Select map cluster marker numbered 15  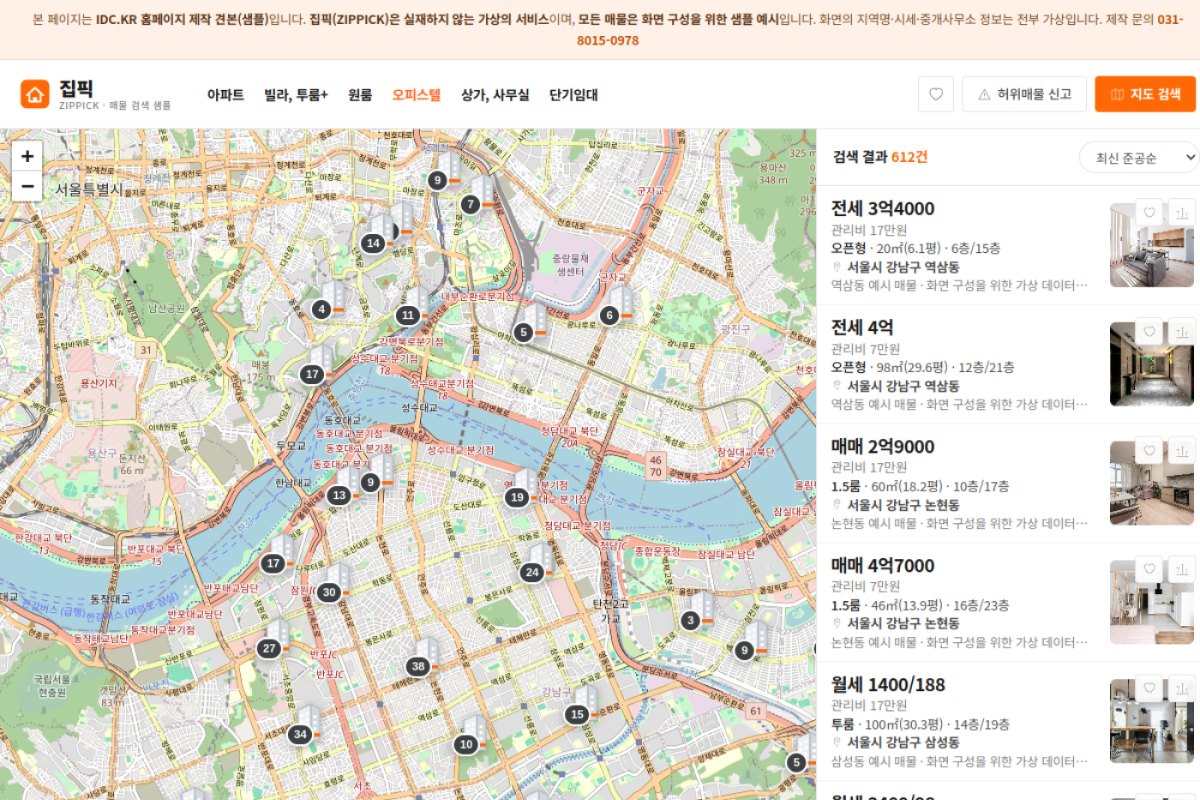[577, 714]
